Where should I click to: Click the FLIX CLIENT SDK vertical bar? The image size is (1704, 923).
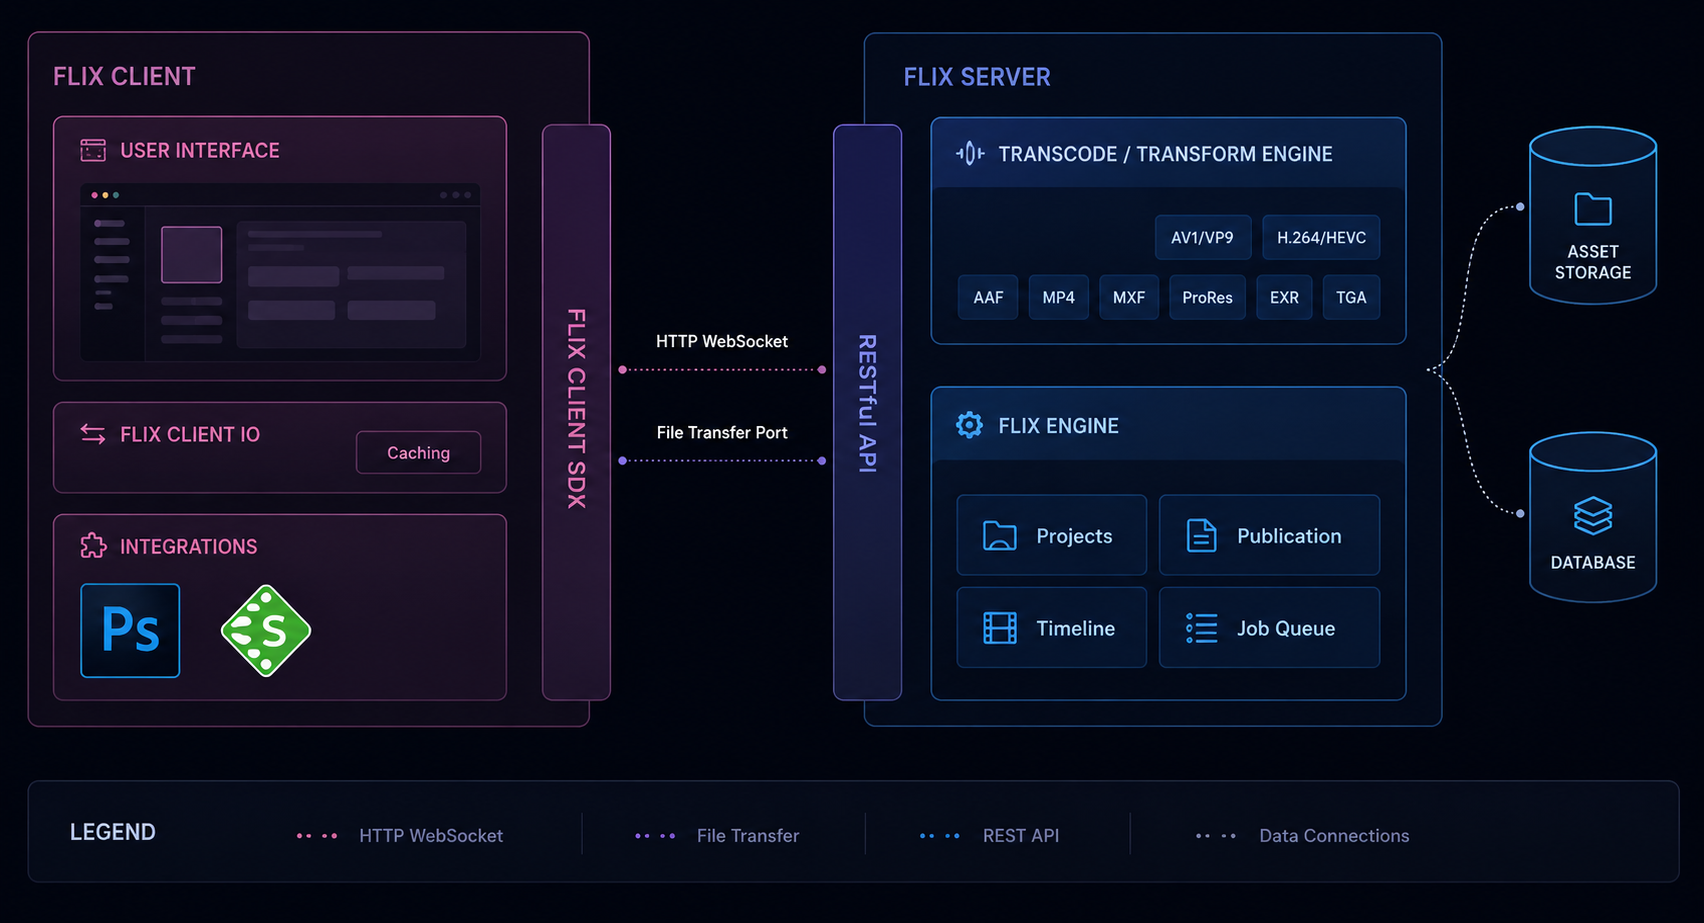(576, 412)
